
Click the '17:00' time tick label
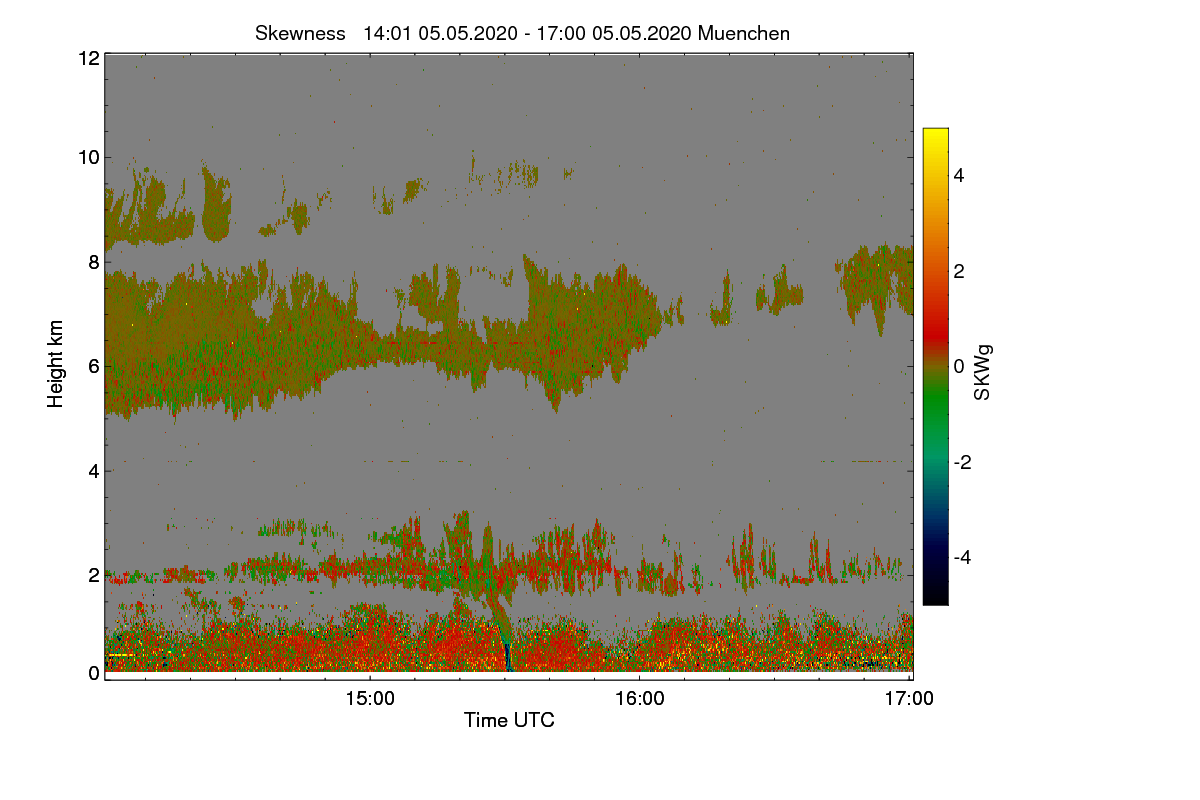tap(910, 698)
